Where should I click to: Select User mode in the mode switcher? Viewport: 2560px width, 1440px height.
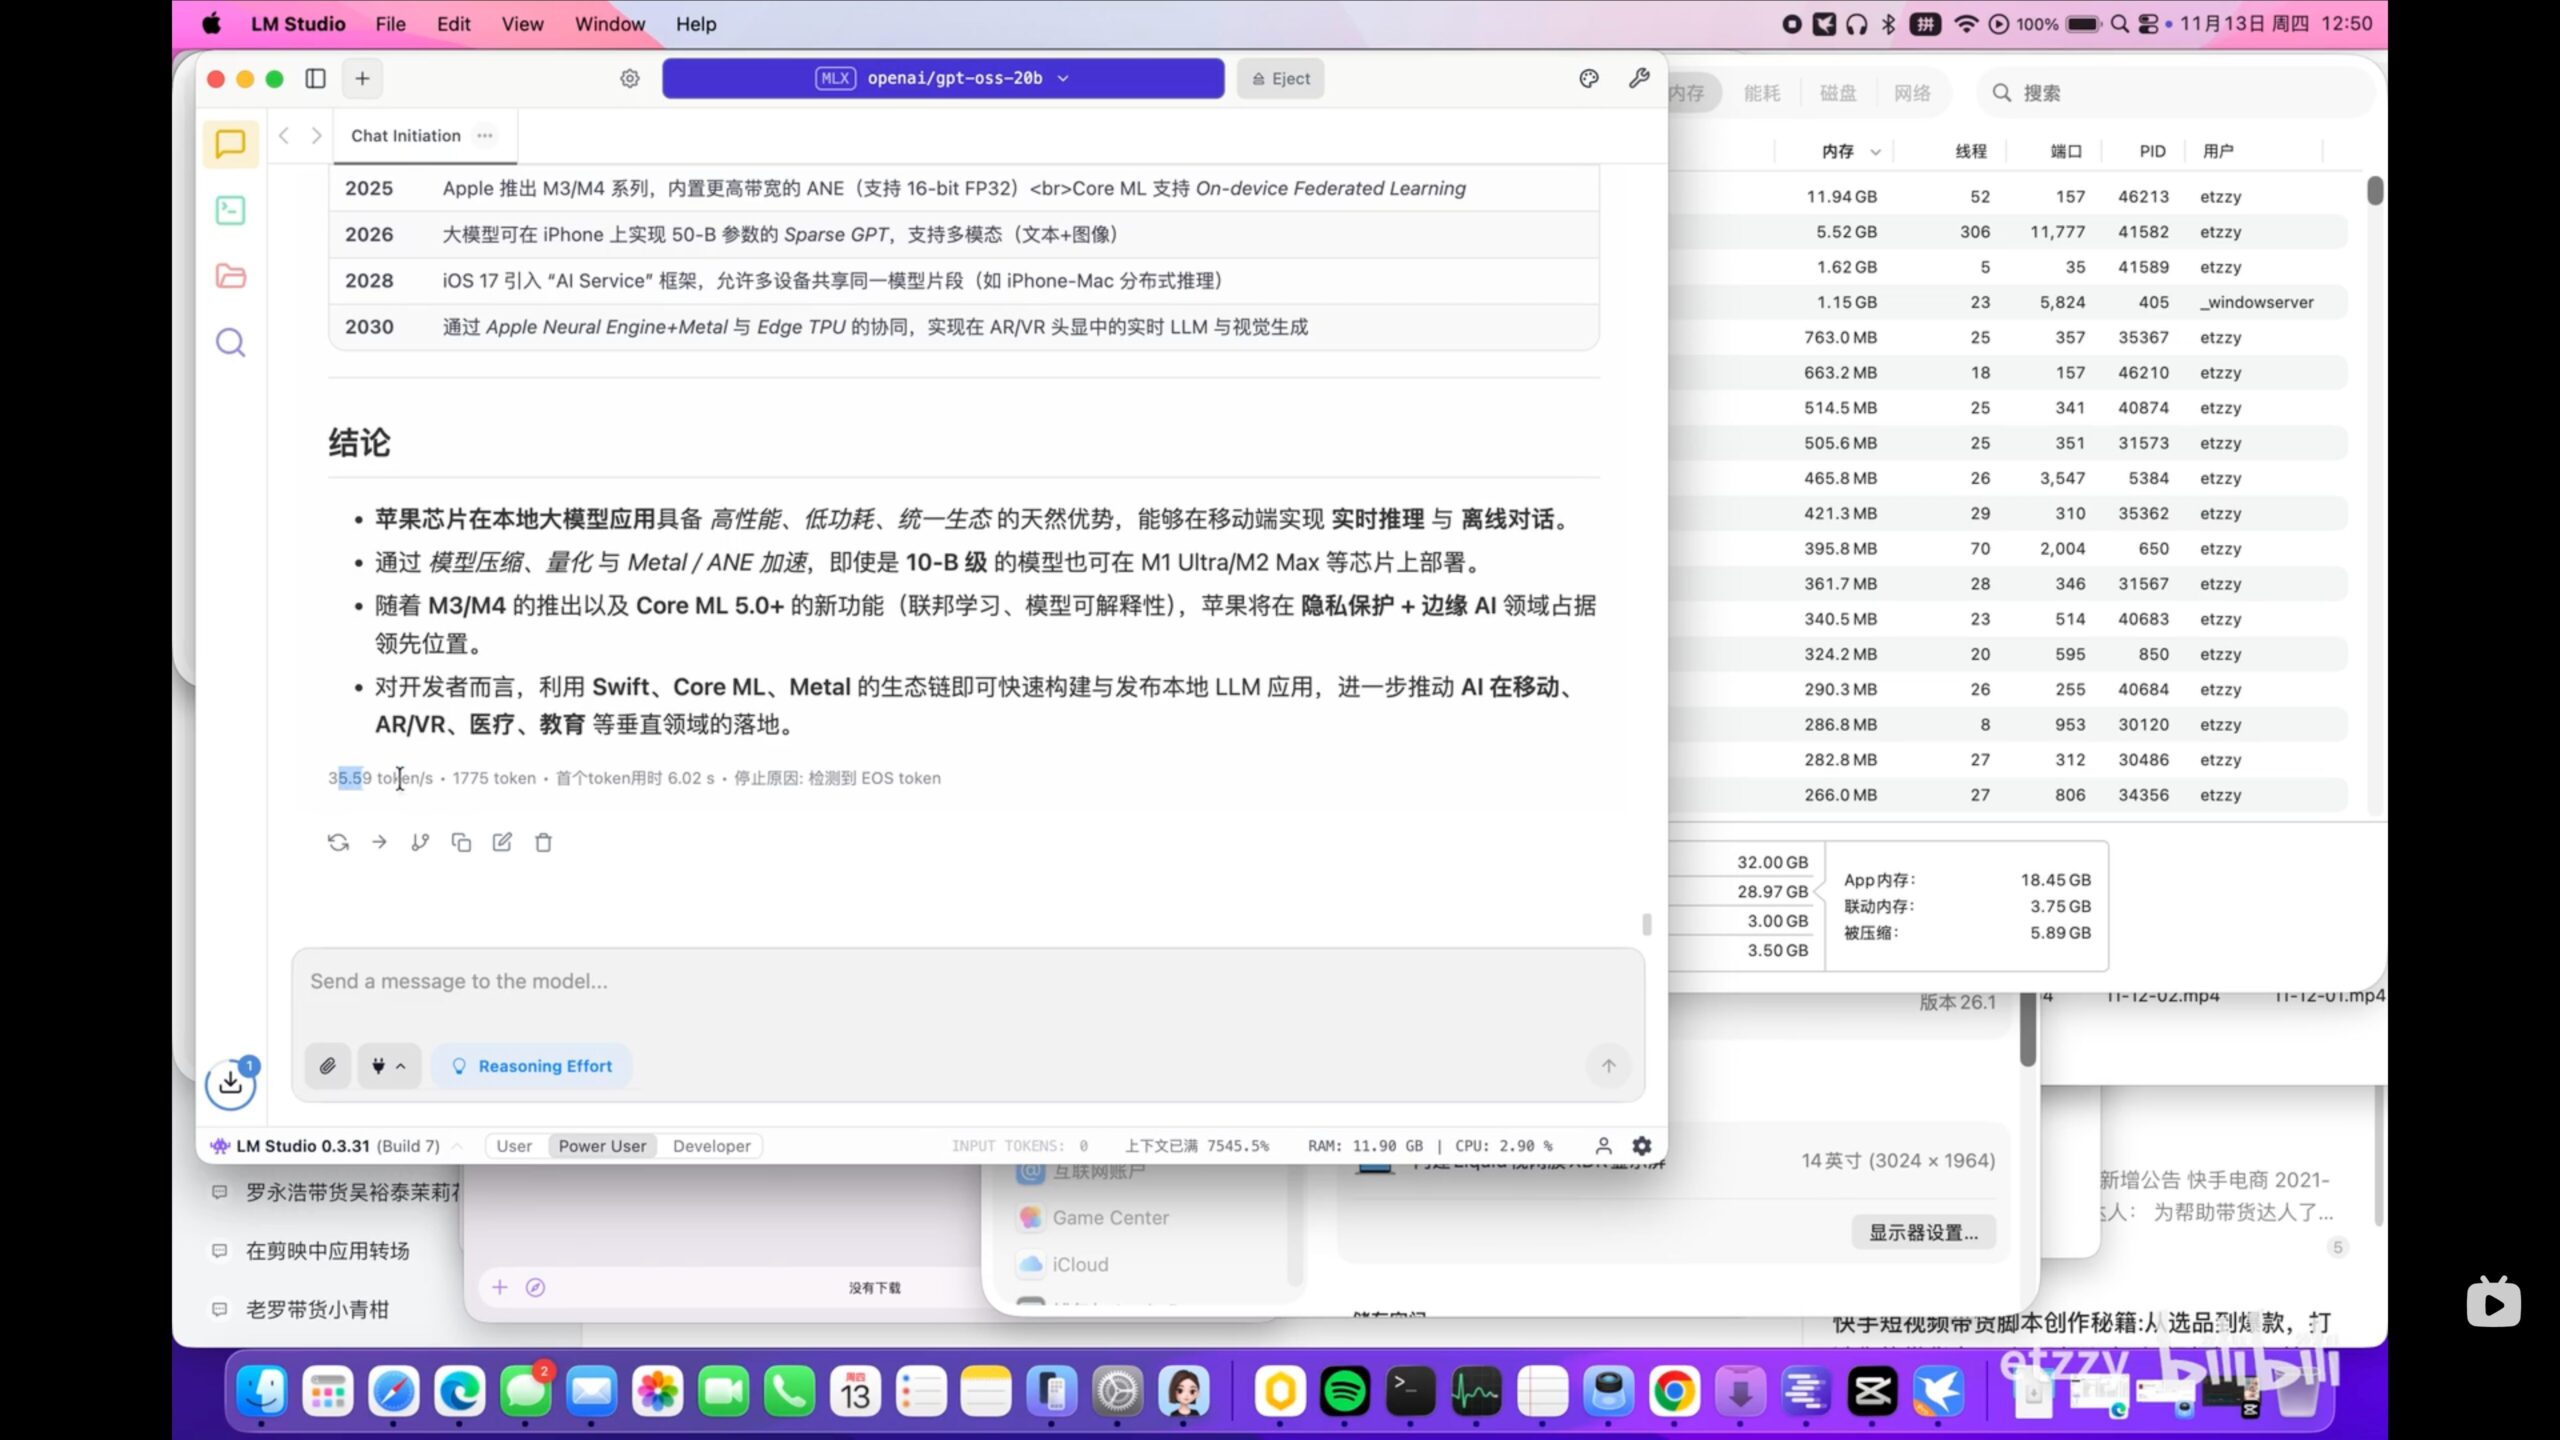tap(514, 1145)
